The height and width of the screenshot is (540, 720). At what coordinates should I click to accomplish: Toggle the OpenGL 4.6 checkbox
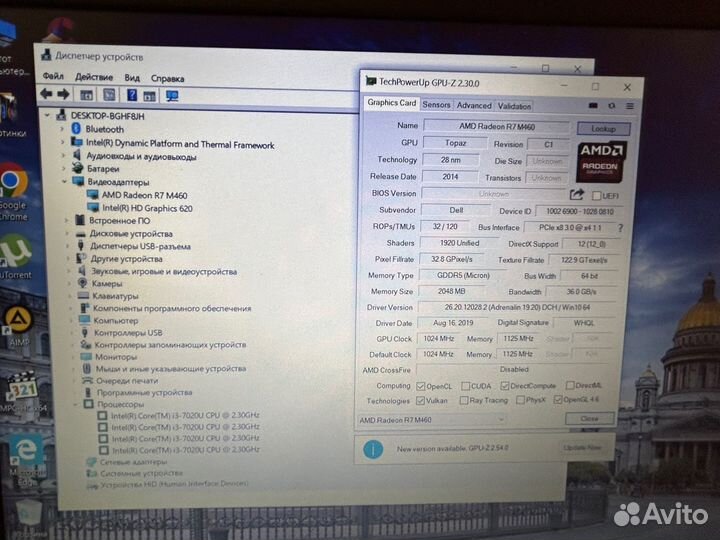558,400
